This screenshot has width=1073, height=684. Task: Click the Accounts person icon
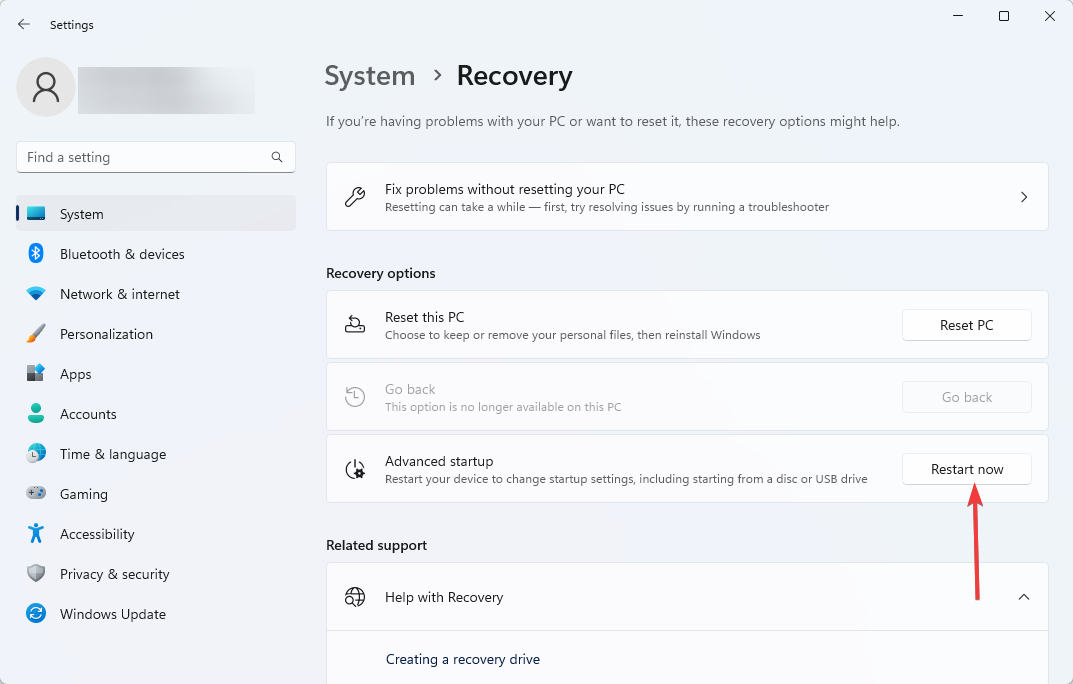click(x=36, y=414)
